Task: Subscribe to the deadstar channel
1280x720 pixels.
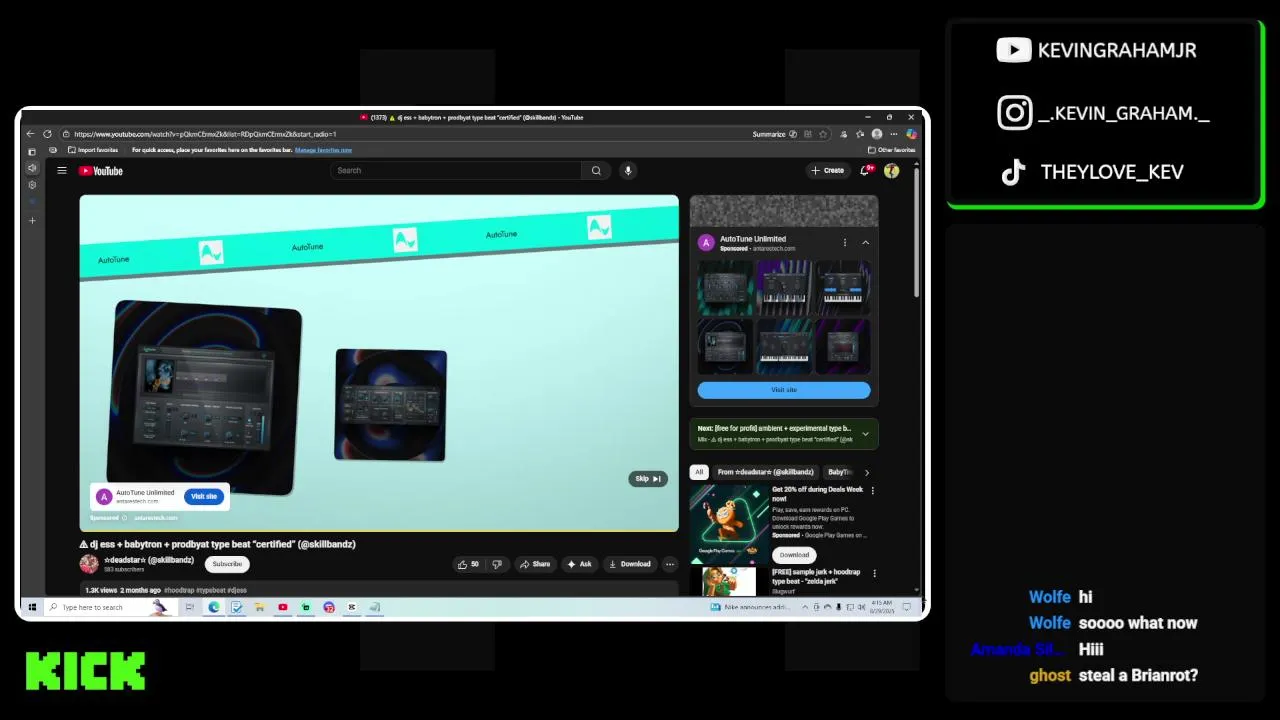Action: (227, 564)
